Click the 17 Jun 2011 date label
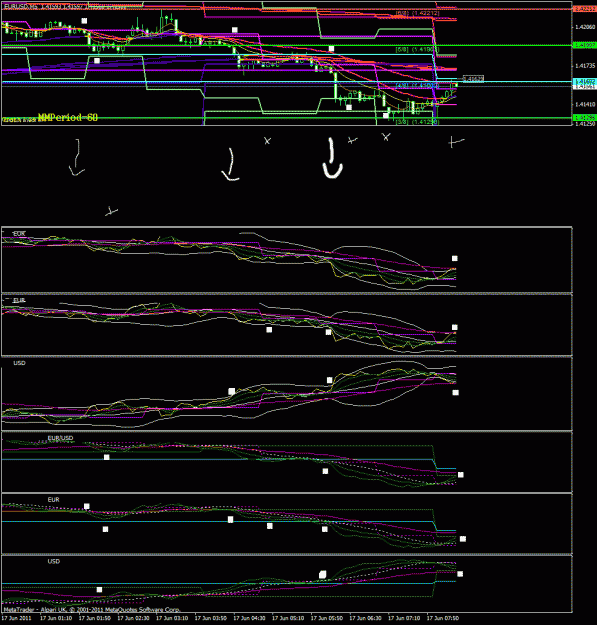This screenshot has height=625, width=597. (x=17, y=618)
